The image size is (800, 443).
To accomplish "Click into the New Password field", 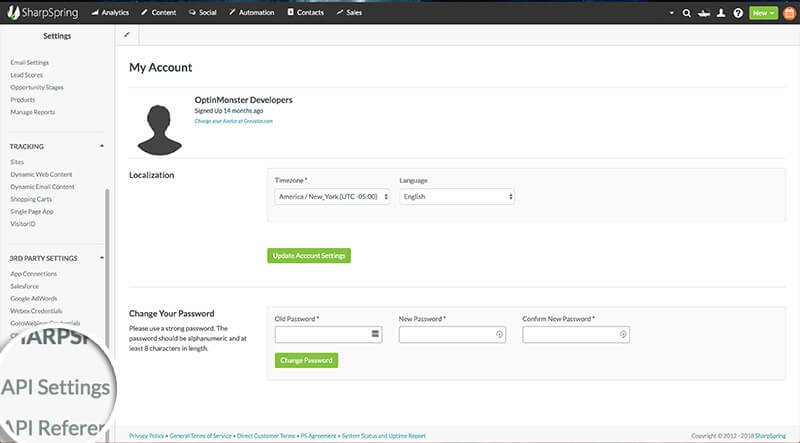I will pos(453,334).
